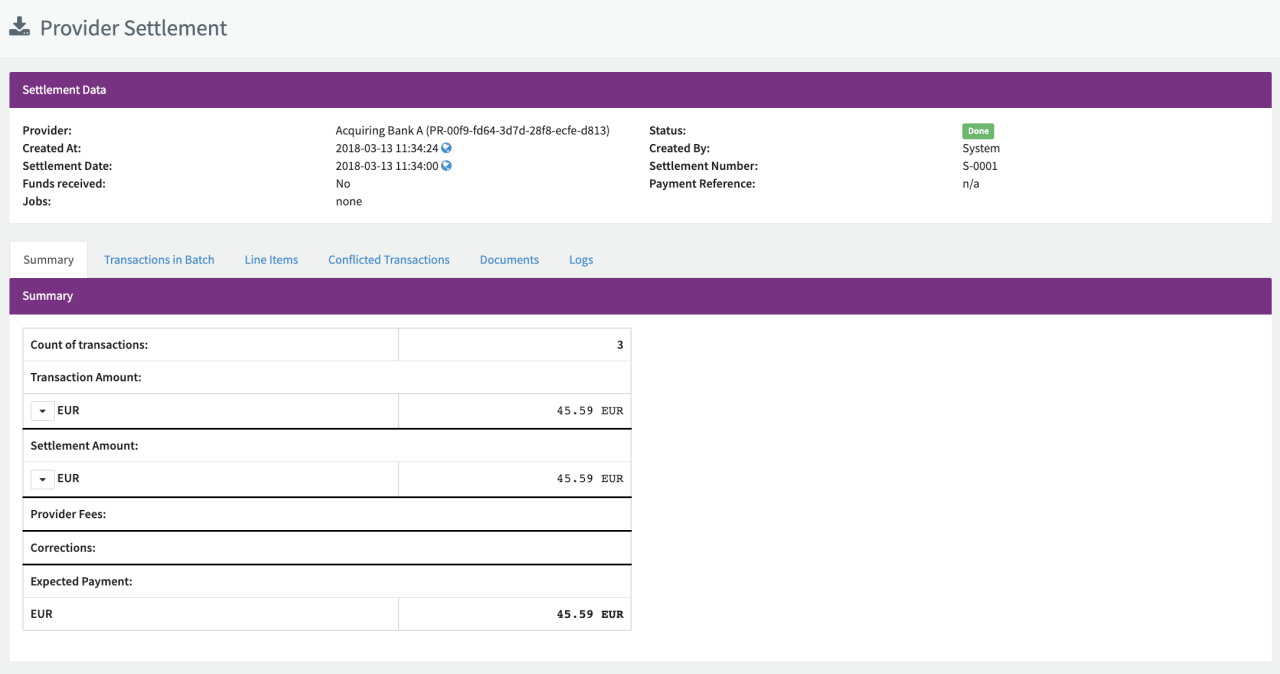Open the Line Items tab
Image resolution: width=1280 pixels, height=674 pixels.
coord(271,260)
